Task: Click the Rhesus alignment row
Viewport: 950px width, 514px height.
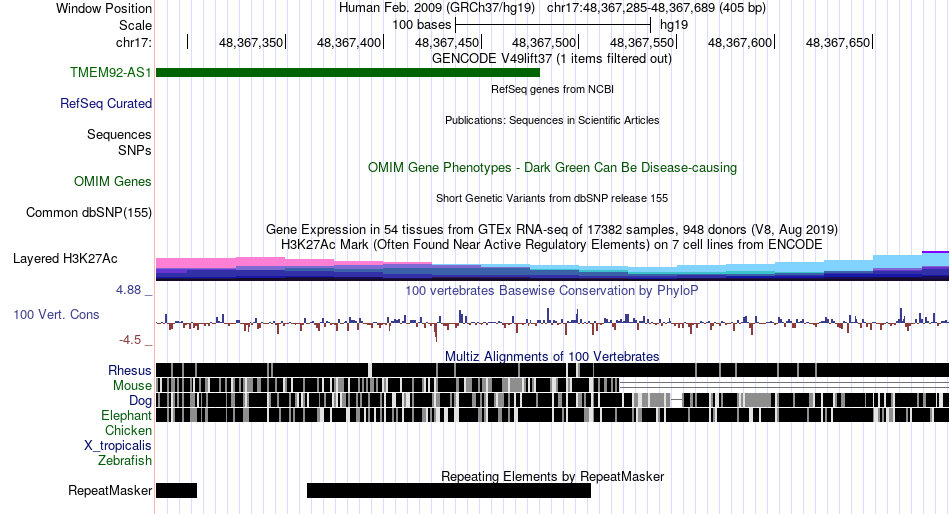Action: (x=552, y=370)
